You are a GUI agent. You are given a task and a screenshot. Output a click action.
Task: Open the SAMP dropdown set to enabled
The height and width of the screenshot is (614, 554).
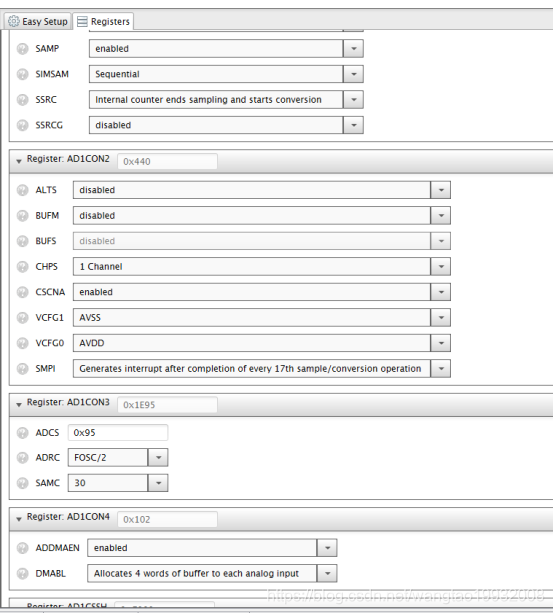[226, 49]
